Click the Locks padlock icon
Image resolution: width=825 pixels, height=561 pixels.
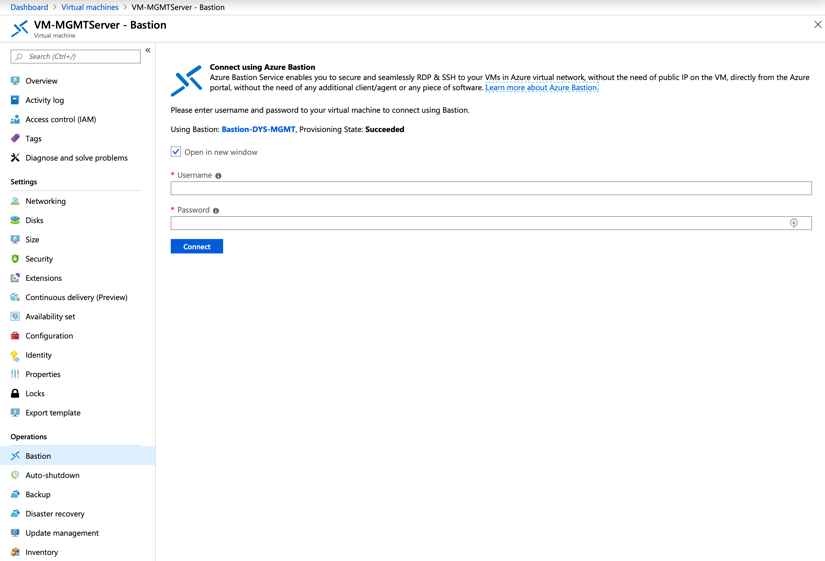[x=15, y=394]
